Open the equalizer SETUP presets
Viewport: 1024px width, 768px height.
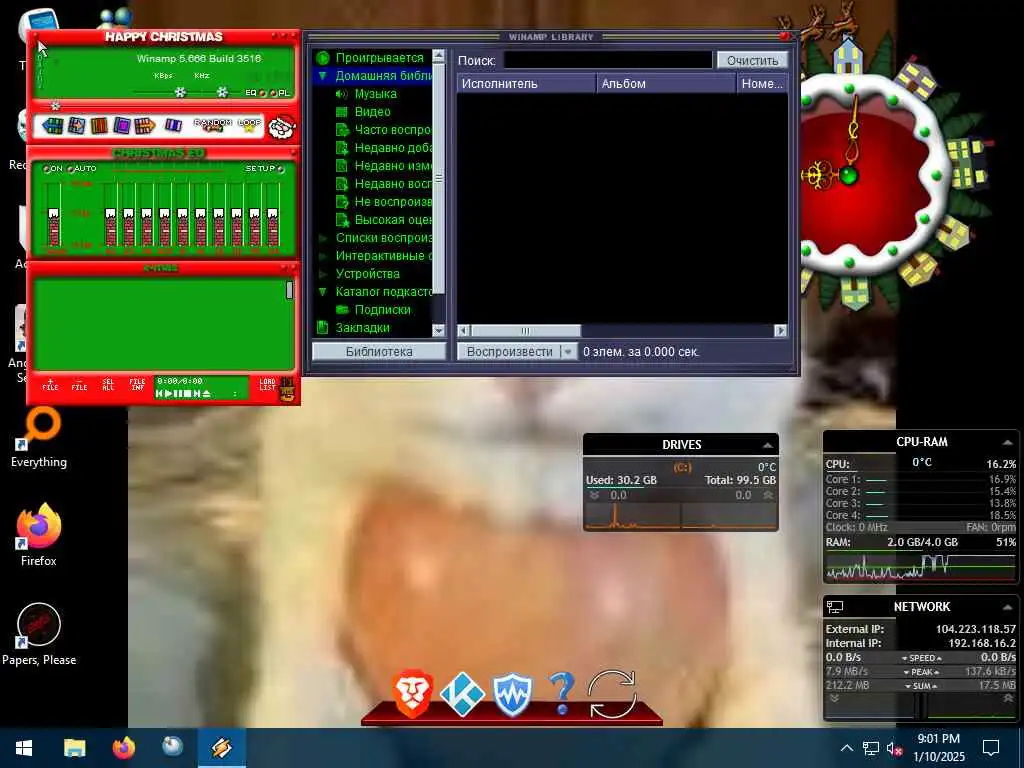pos(264,168)
